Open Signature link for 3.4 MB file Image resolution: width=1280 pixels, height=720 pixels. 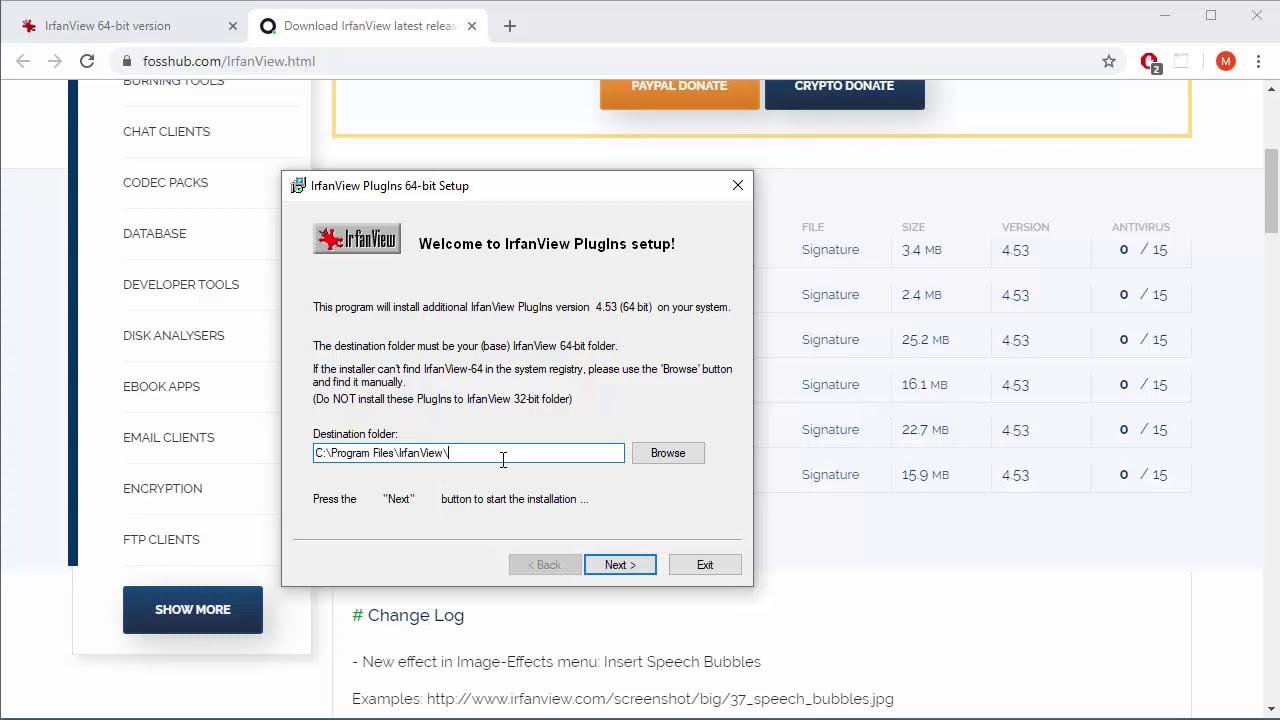pyautogui.click(x=830, y=250)
